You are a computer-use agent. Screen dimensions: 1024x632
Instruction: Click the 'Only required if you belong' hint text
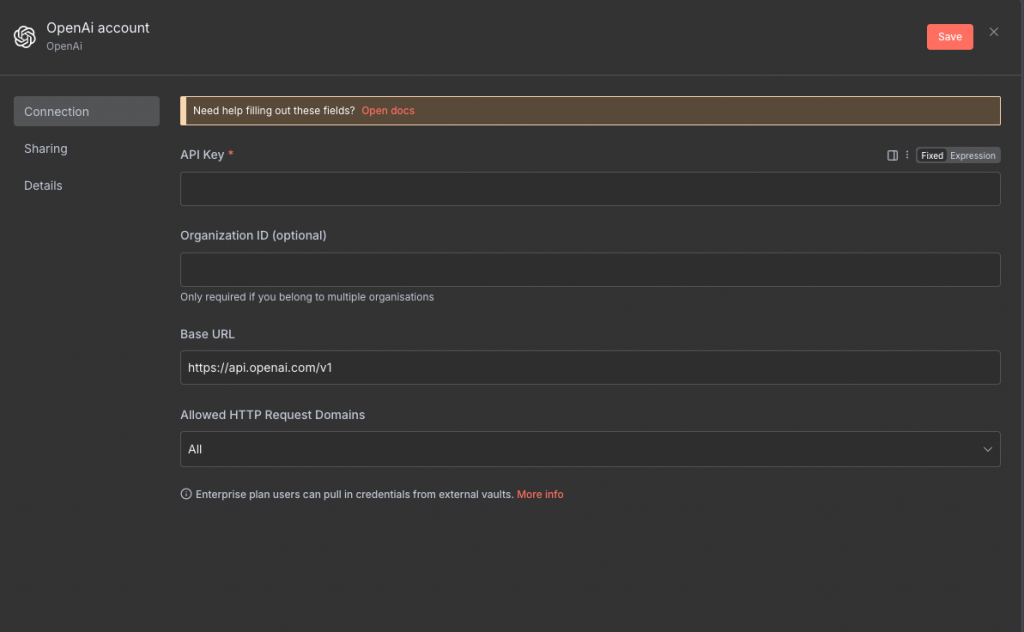(307, 297)
